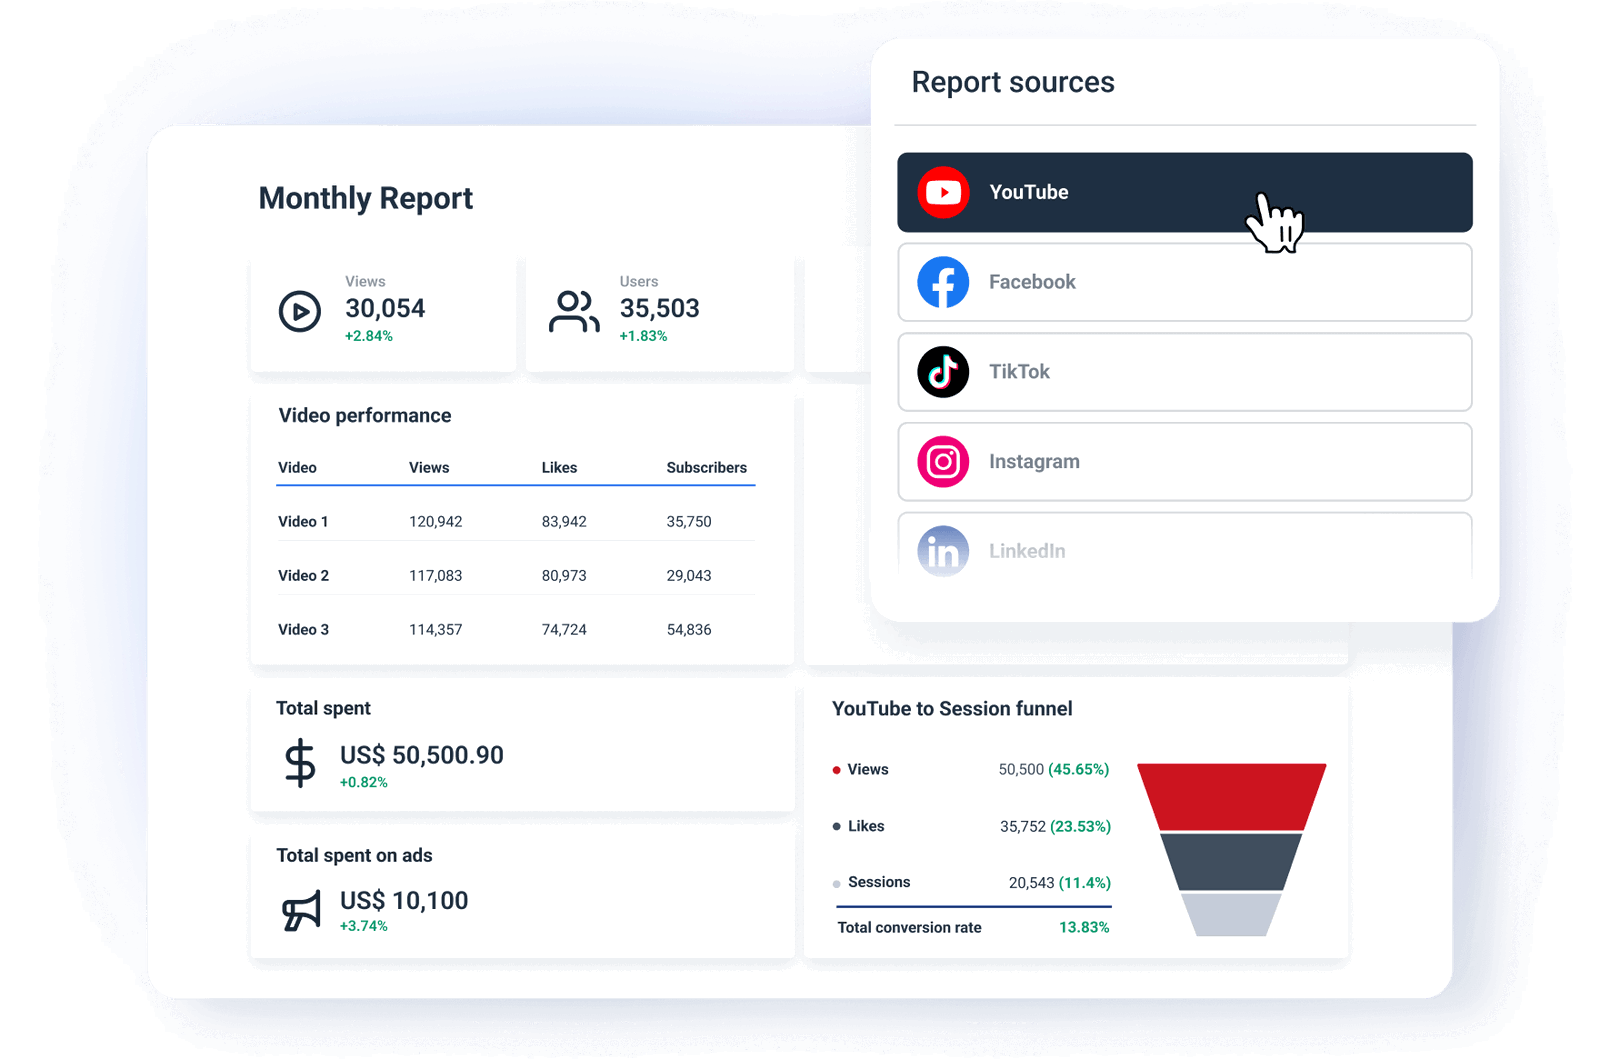Click the Total conversion rate value 13.83%
Viewport: 1600px width, 1059px height.
[1084, 927]
